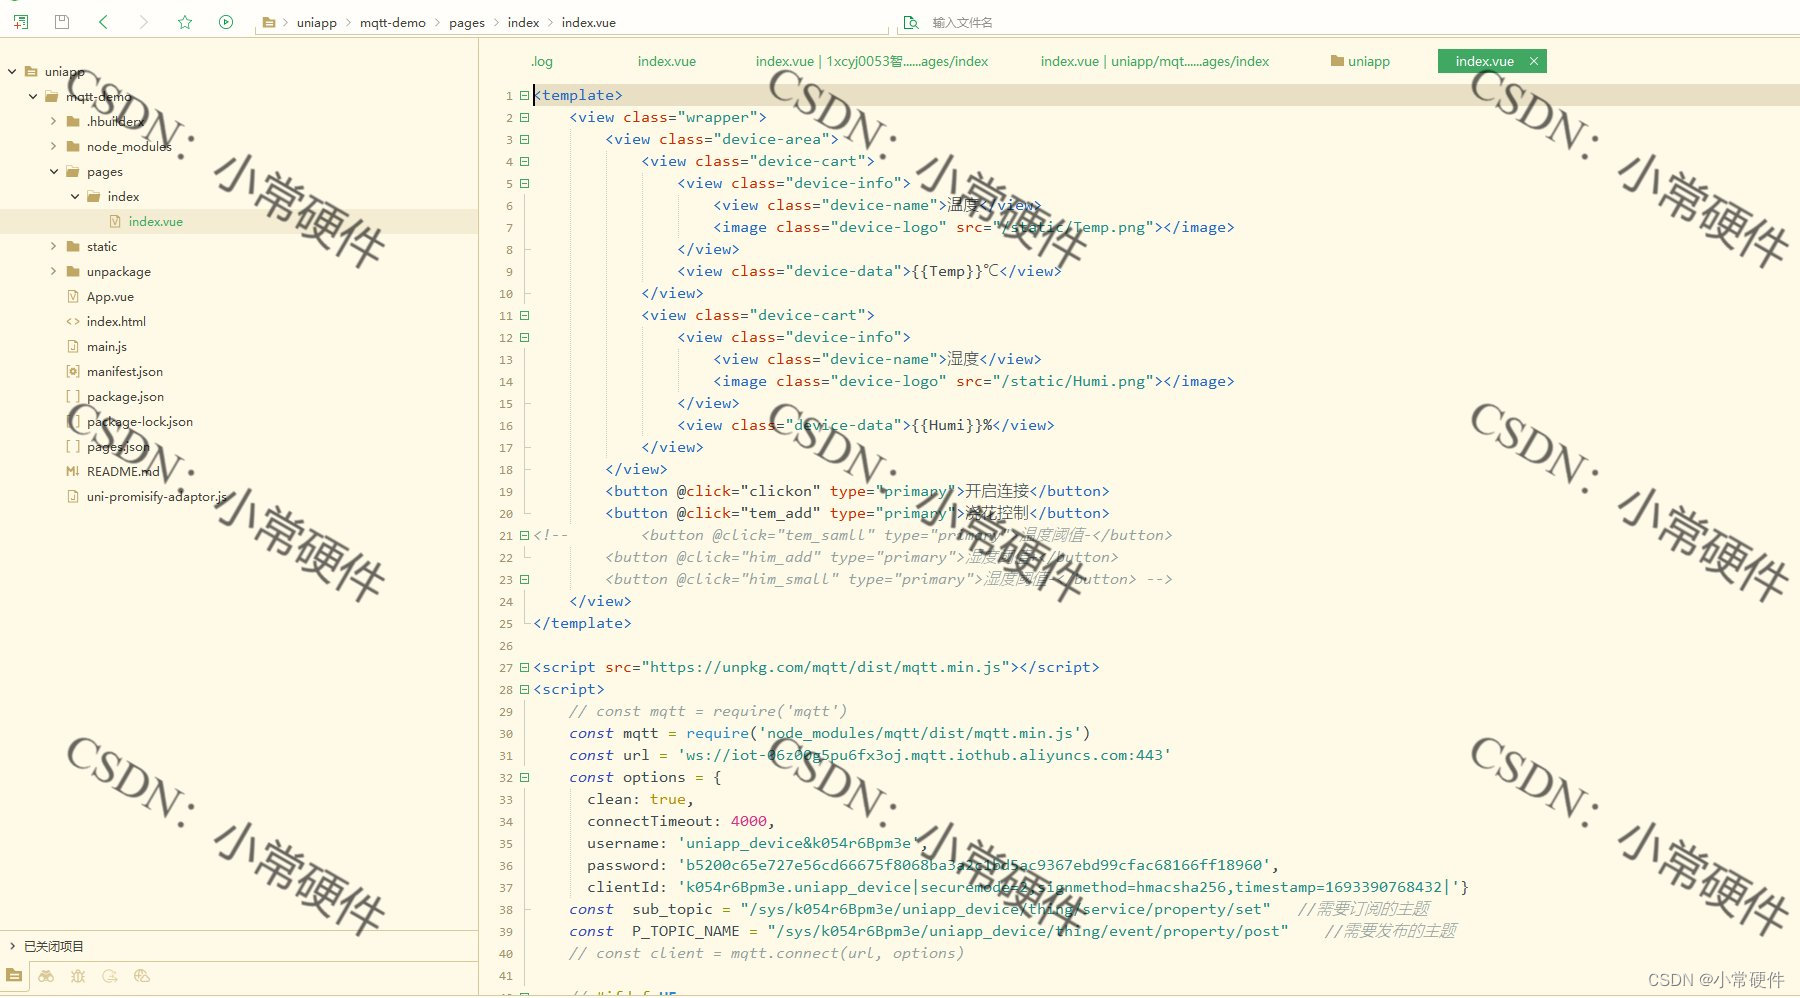Collapse the pages folder
Viewport: 1800px width, 998px height.
(x=54, y=171)
